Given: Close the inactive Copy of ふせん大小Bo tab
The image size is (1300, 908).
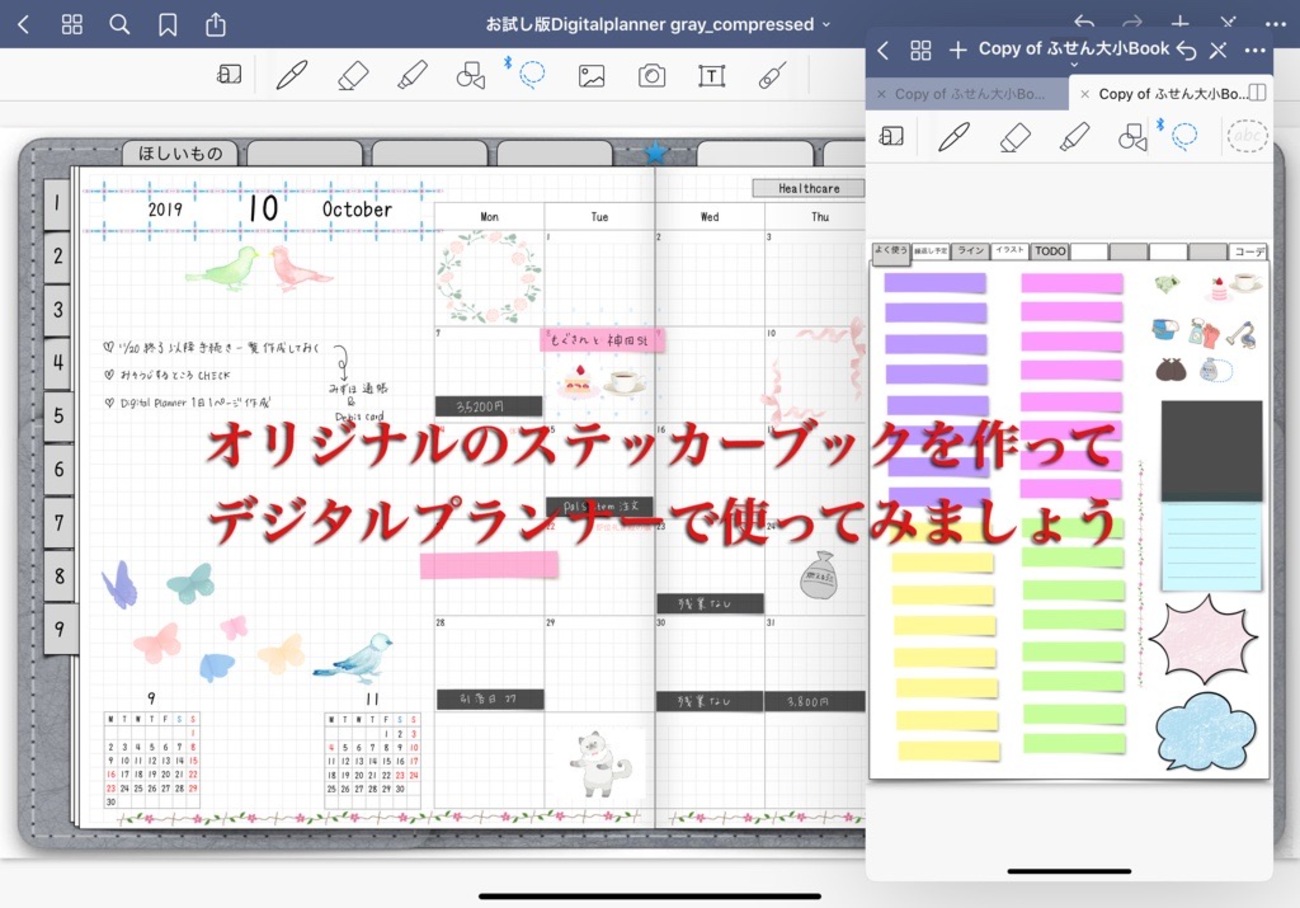Looking at the screenshot, I should tap(881, 94).
